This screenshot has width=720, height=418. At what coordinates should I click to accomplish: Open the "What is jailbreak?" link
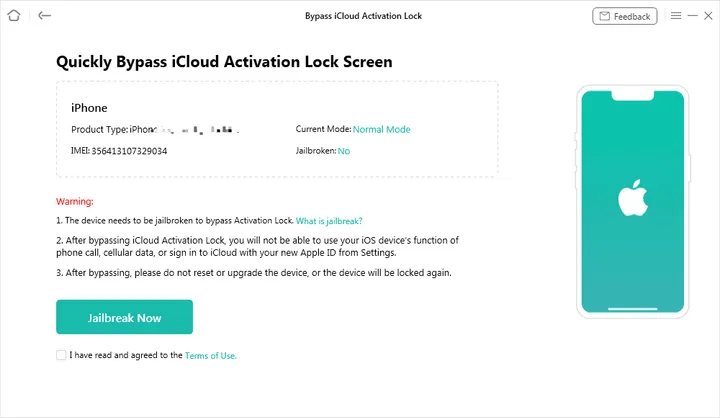coord(329,220)
